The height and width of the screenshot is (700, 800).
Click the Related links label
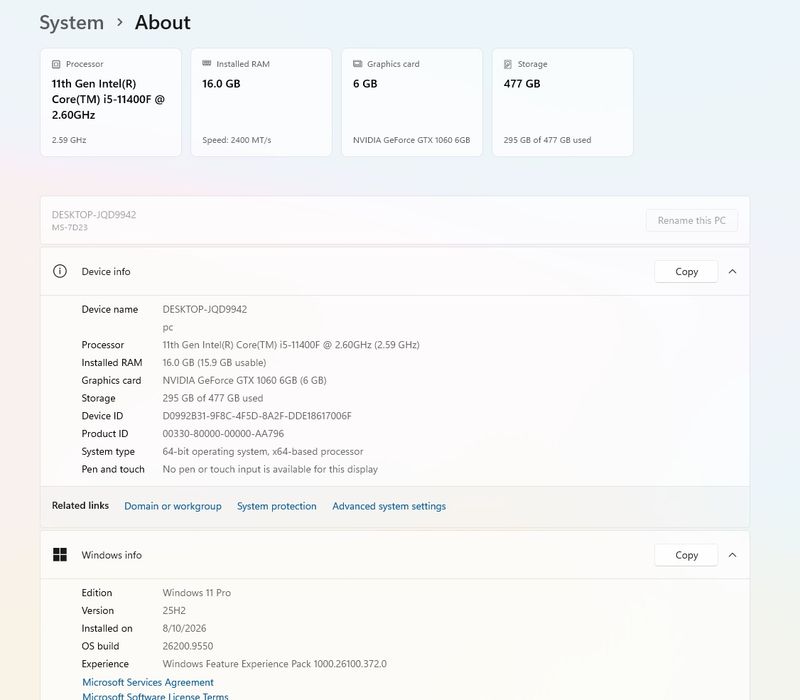[x=80, y=506]
